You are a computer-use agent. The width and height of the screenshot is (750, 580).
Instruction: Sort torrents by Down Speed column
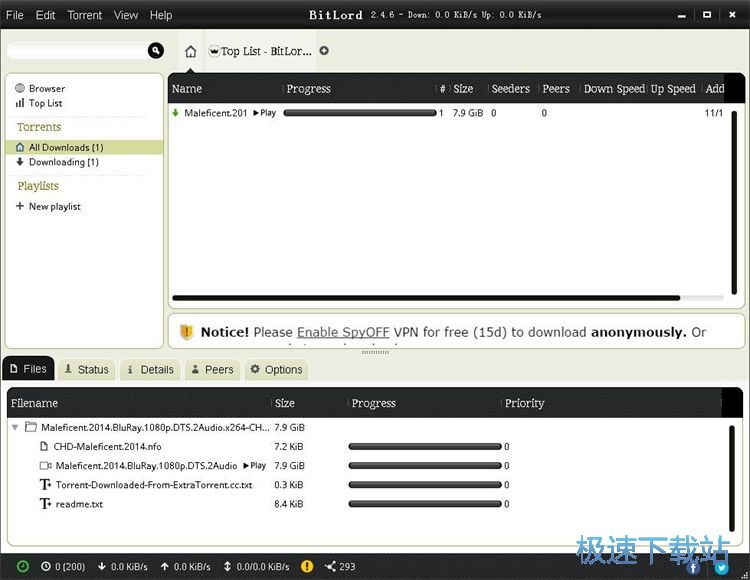click(x=614, y=88)
